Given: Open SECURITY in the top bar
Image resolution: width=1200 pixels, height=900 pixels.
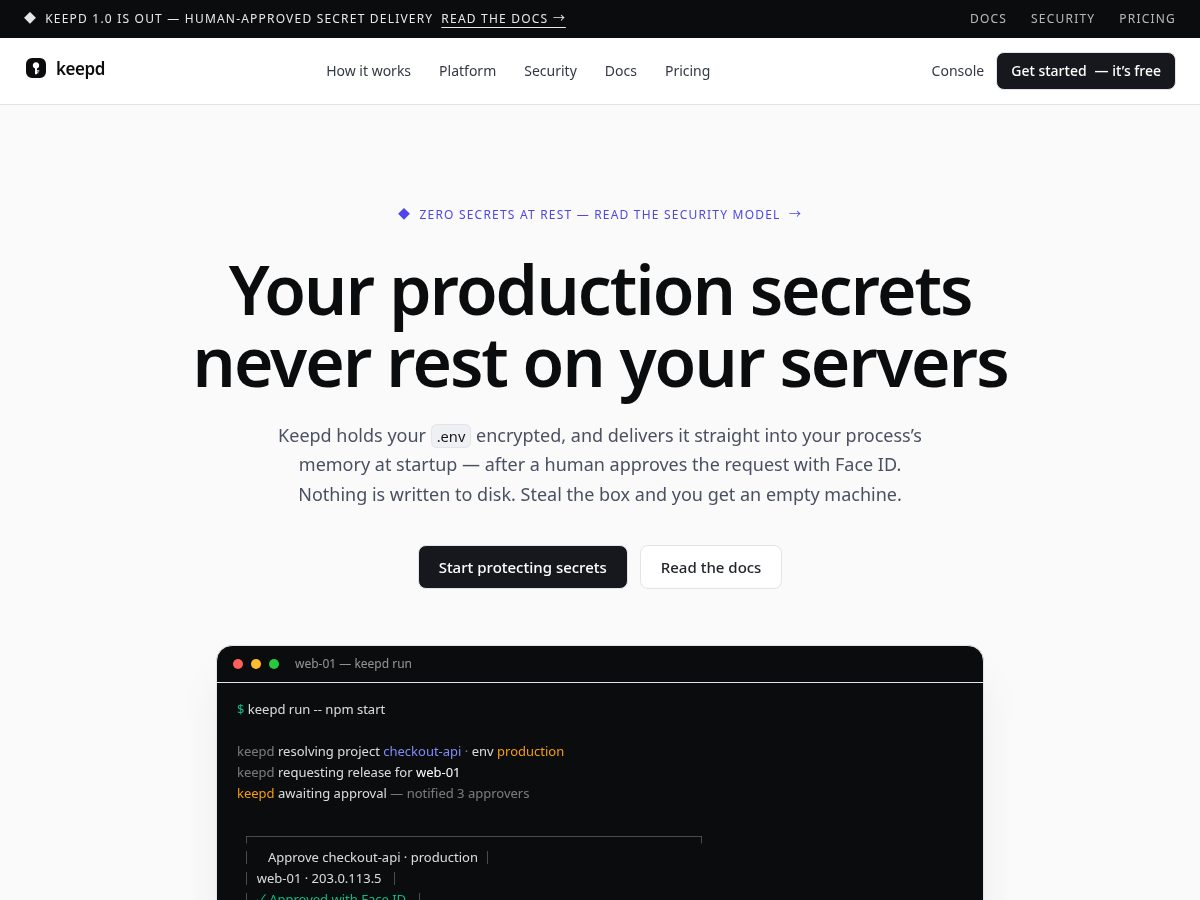Looking at the screenshot, I should click(x=1063, y=19).
